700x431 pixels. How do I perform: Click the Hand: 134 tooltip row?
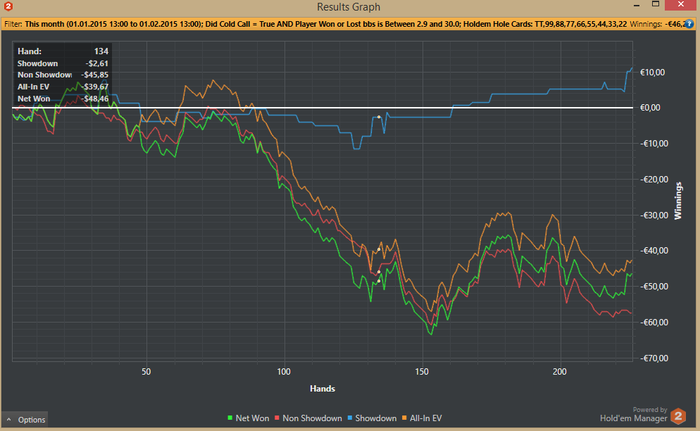pos(62,51)
